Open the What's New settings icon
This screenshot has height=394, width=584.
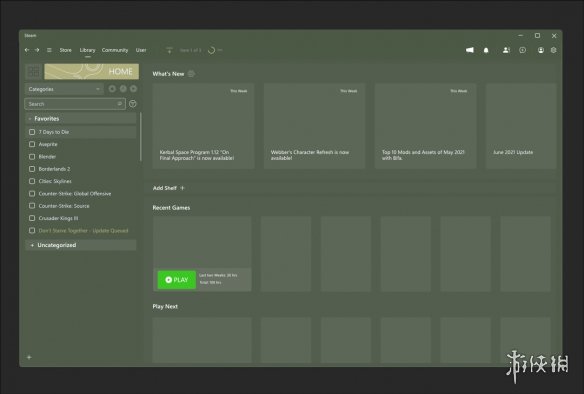click(191, 74)
